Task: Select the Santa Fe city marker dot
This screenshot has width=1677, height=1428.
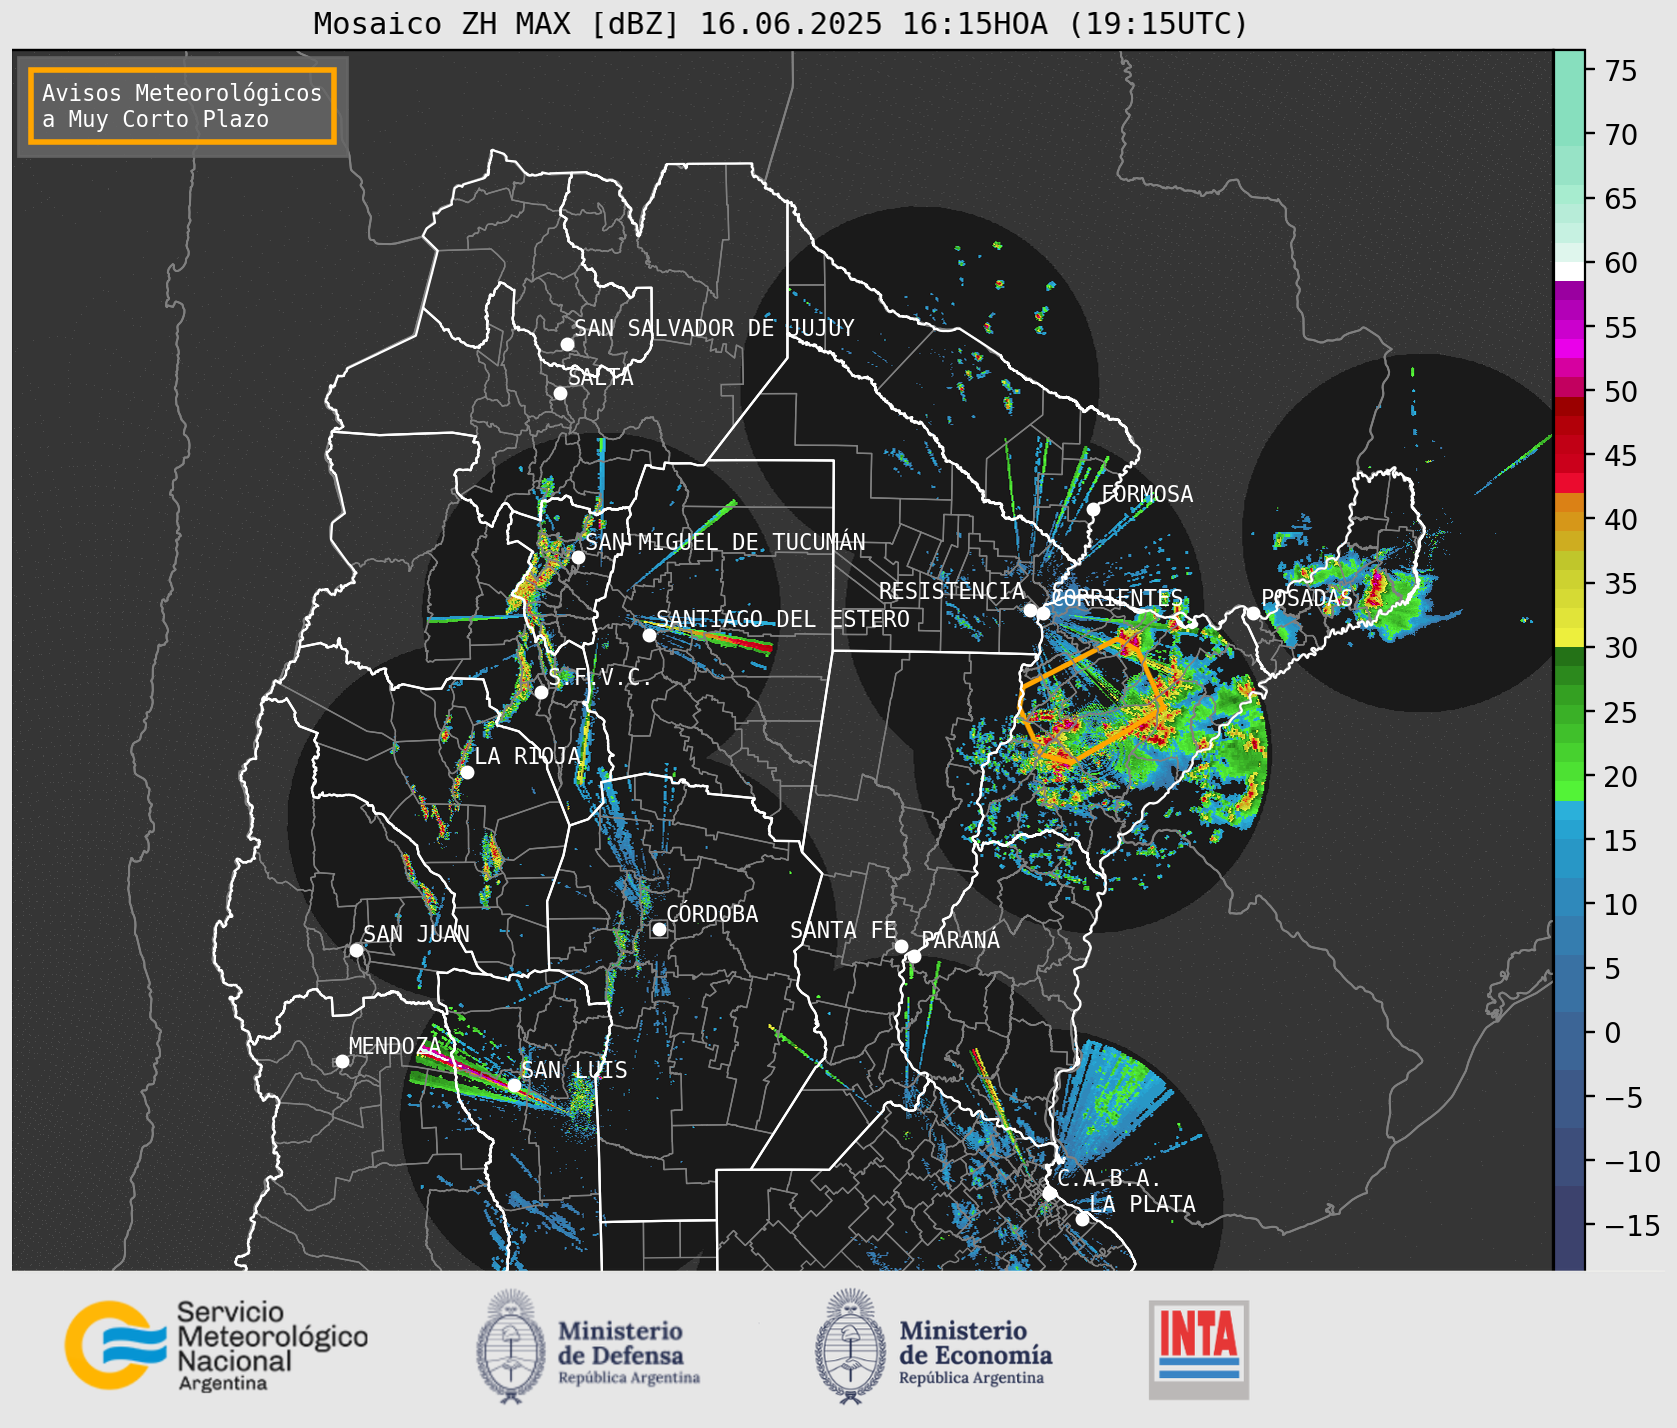Action: click(x=901, y=946)
